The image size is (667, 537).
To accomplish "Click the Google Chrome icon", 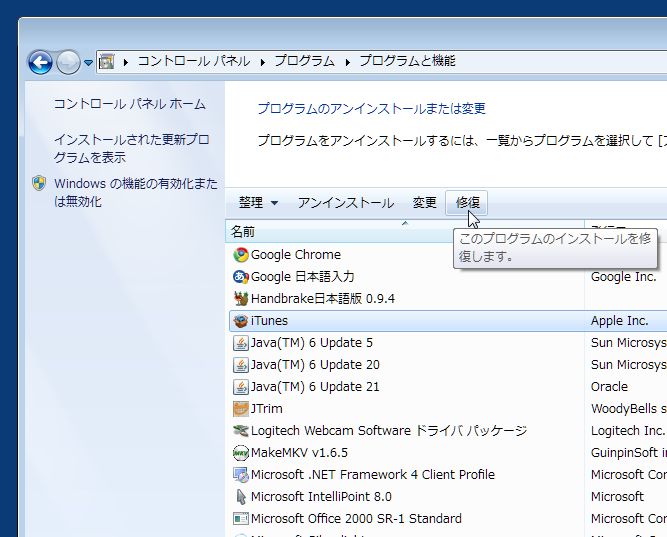I will coord(241,255).
